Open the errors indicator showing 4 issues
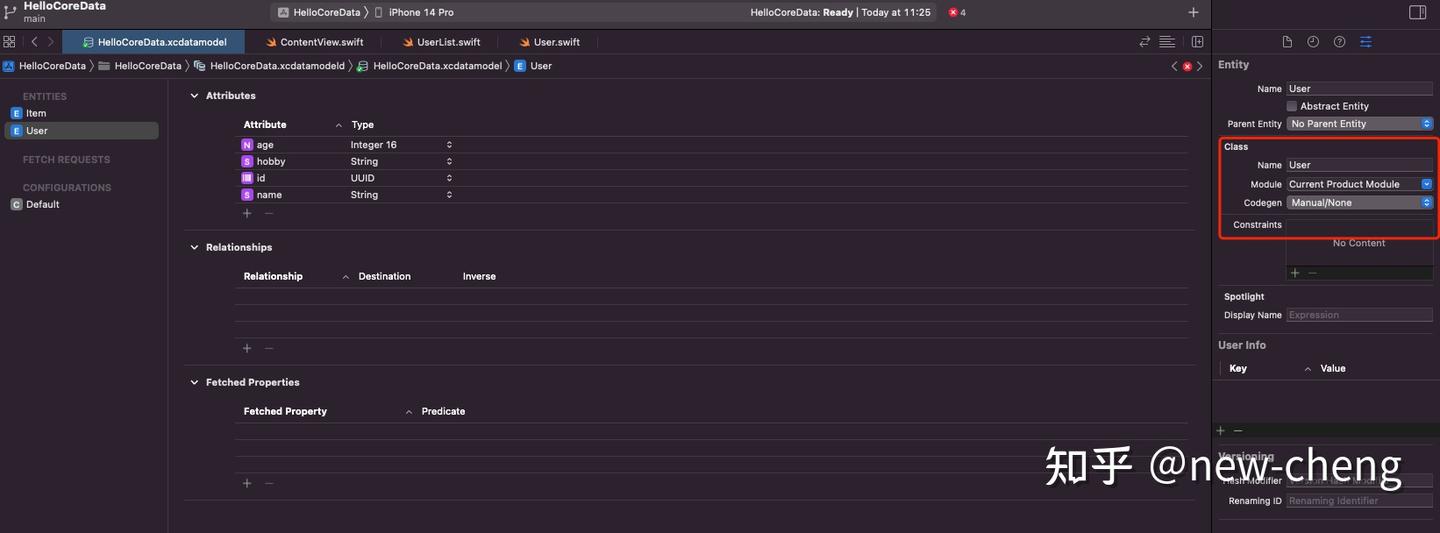 pos(957,12)
